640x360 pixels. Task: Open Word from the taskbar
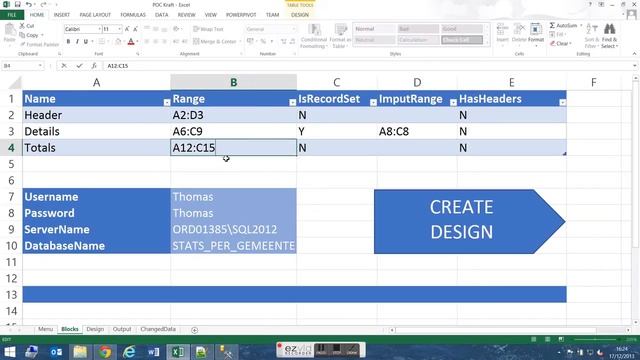tap(153, 351)
